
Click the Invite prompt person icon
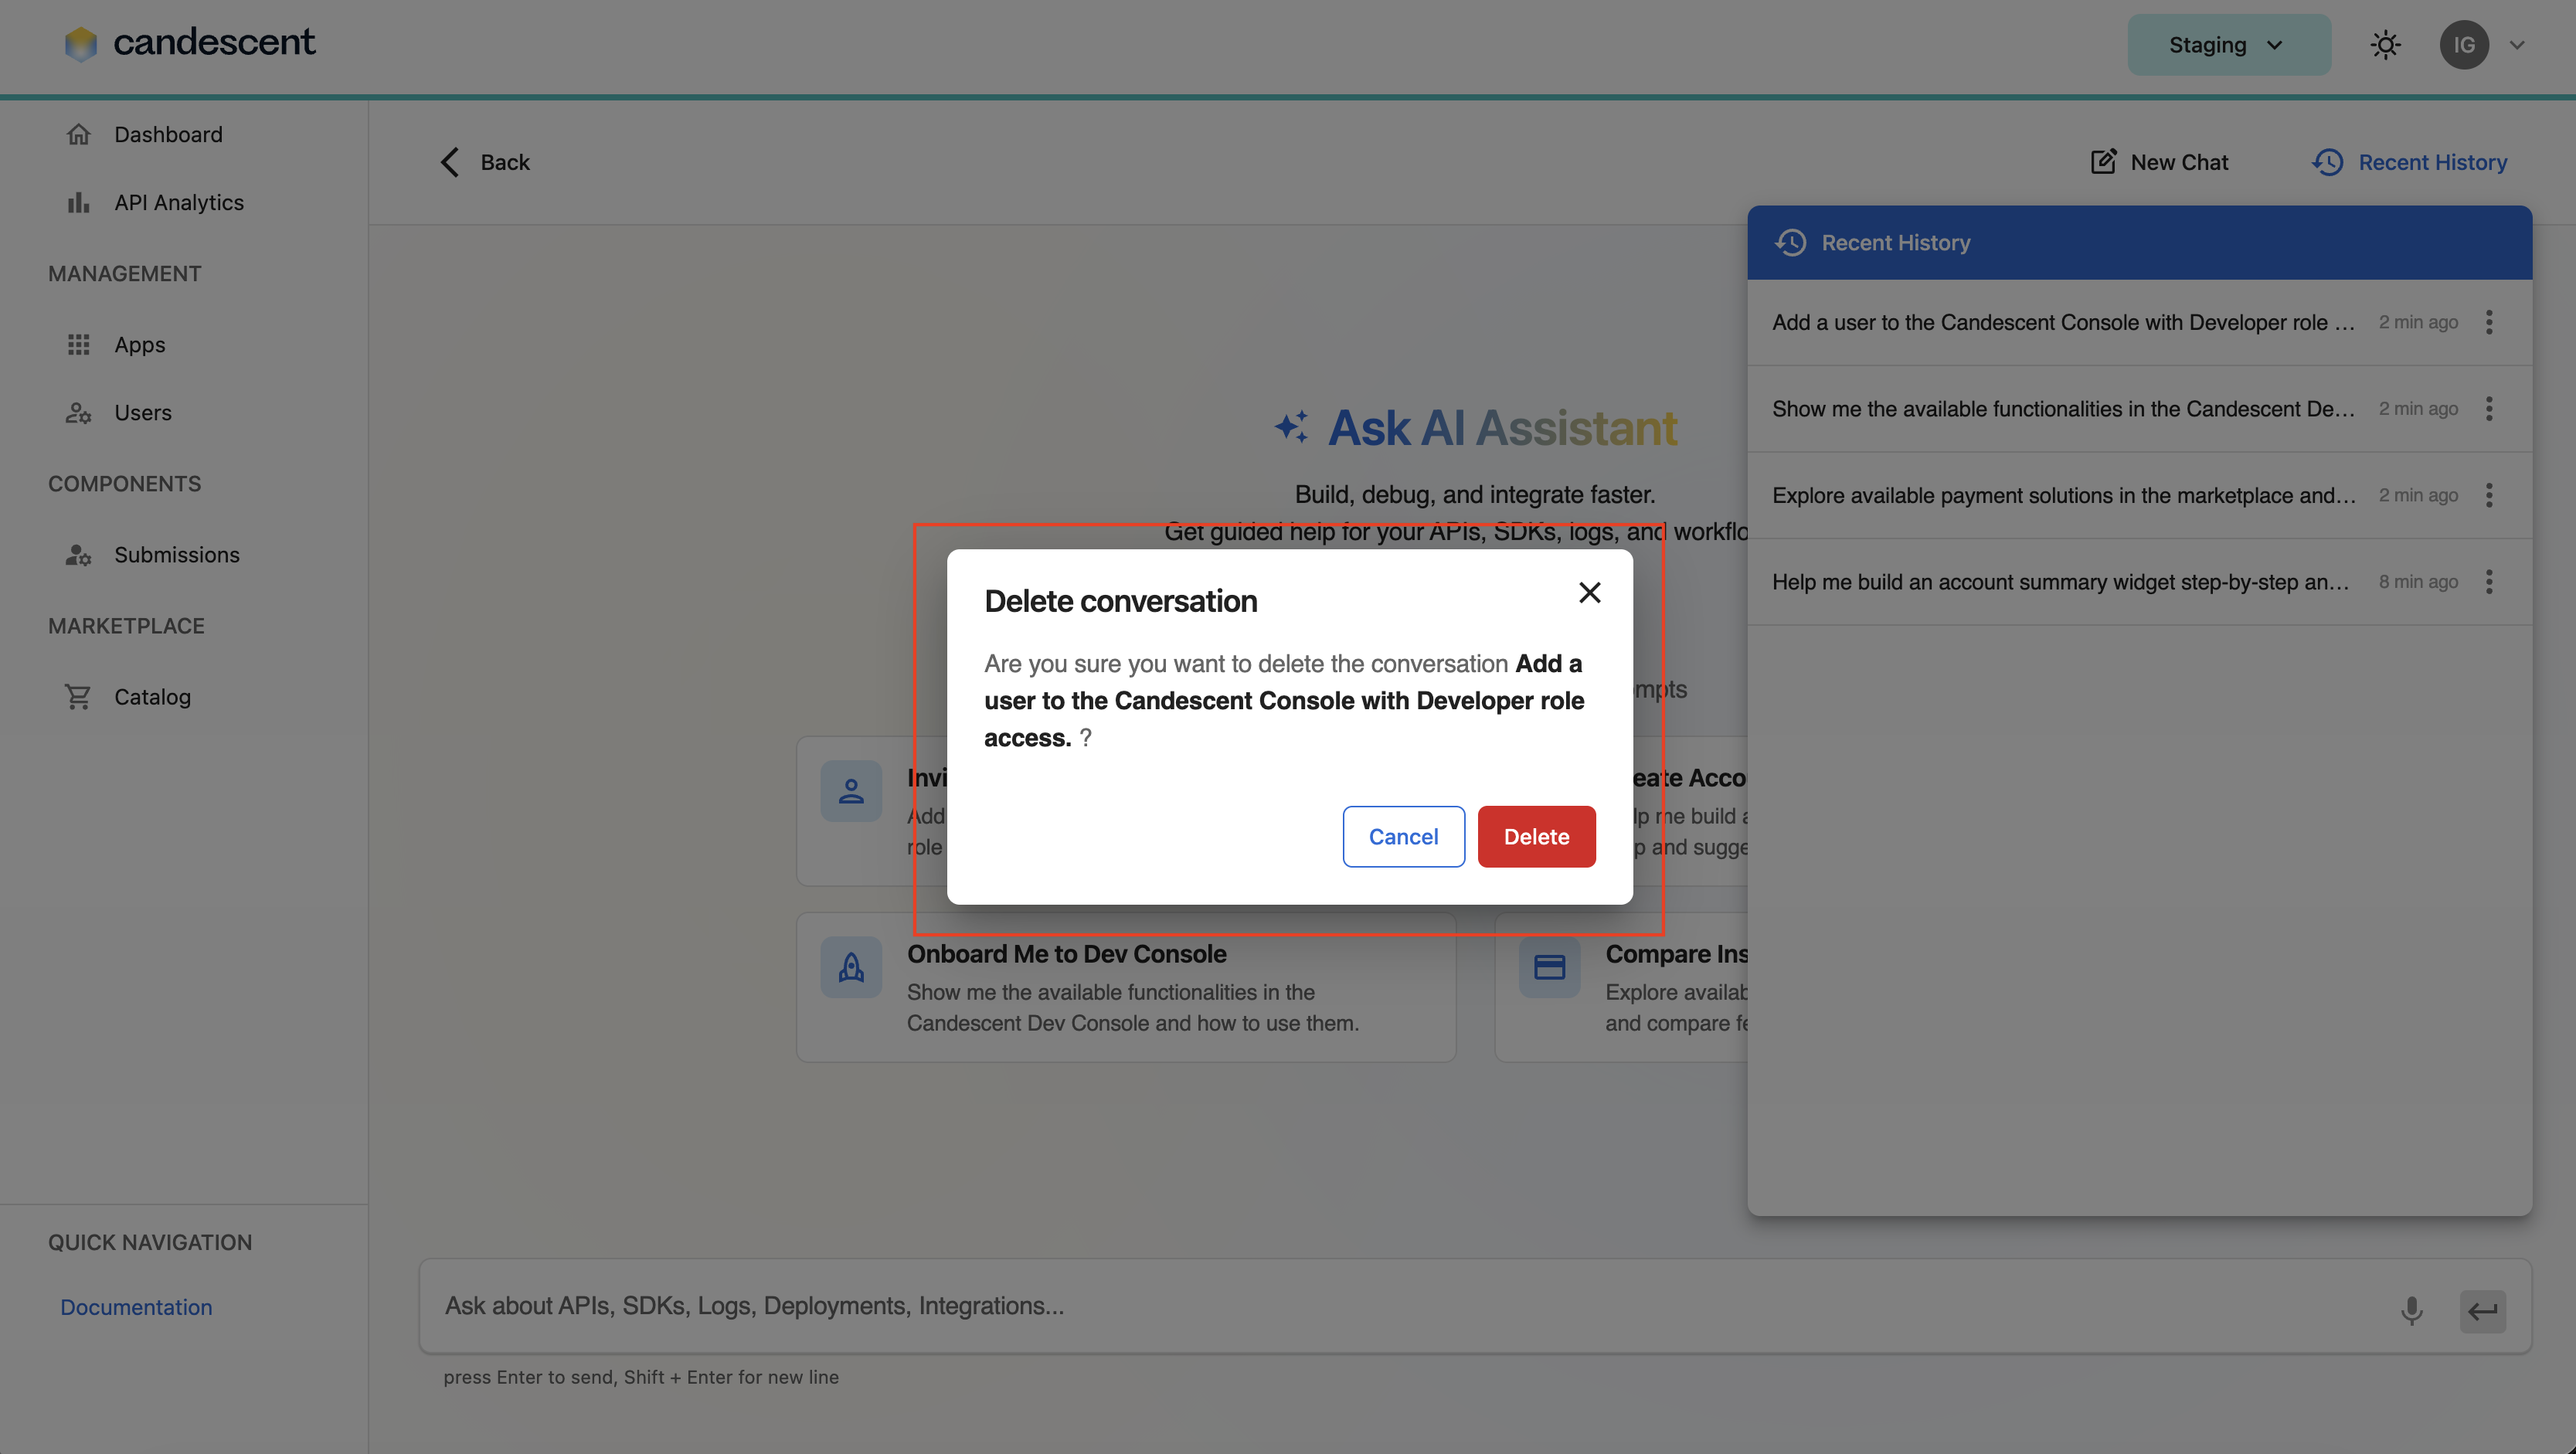[851, 791]
